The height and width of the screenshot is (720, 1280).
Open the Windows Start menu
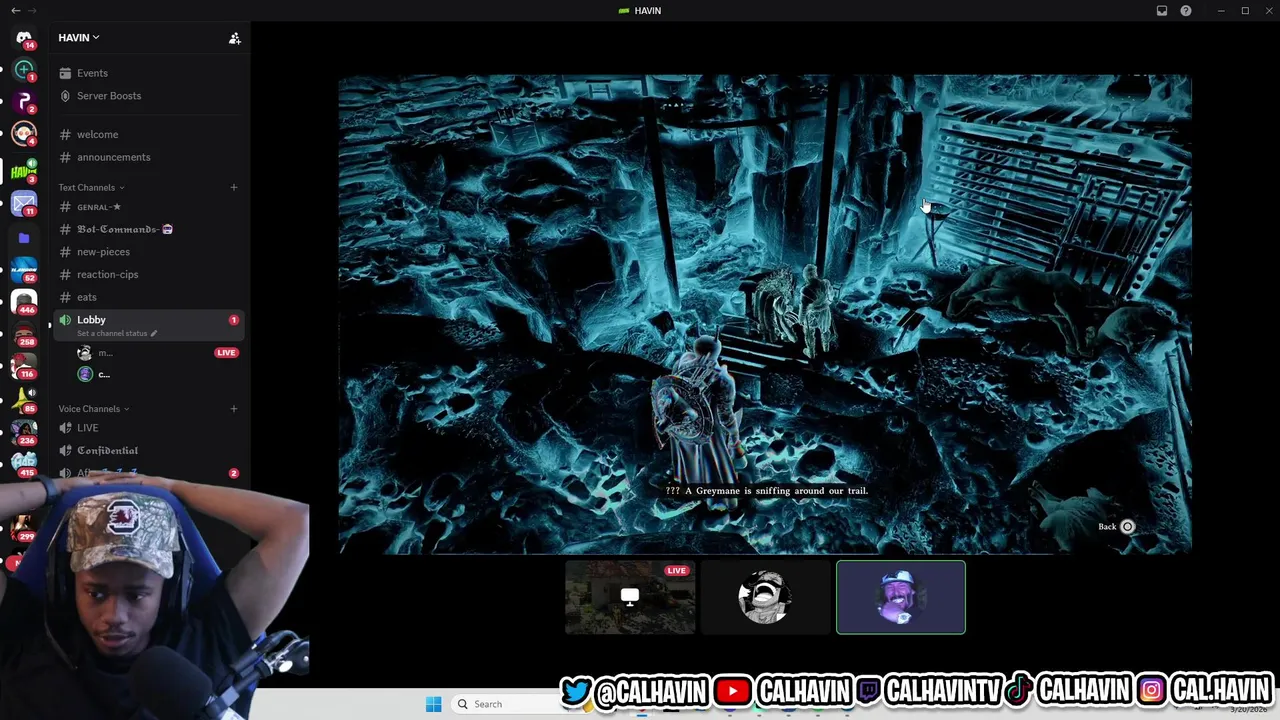[433, 704]
